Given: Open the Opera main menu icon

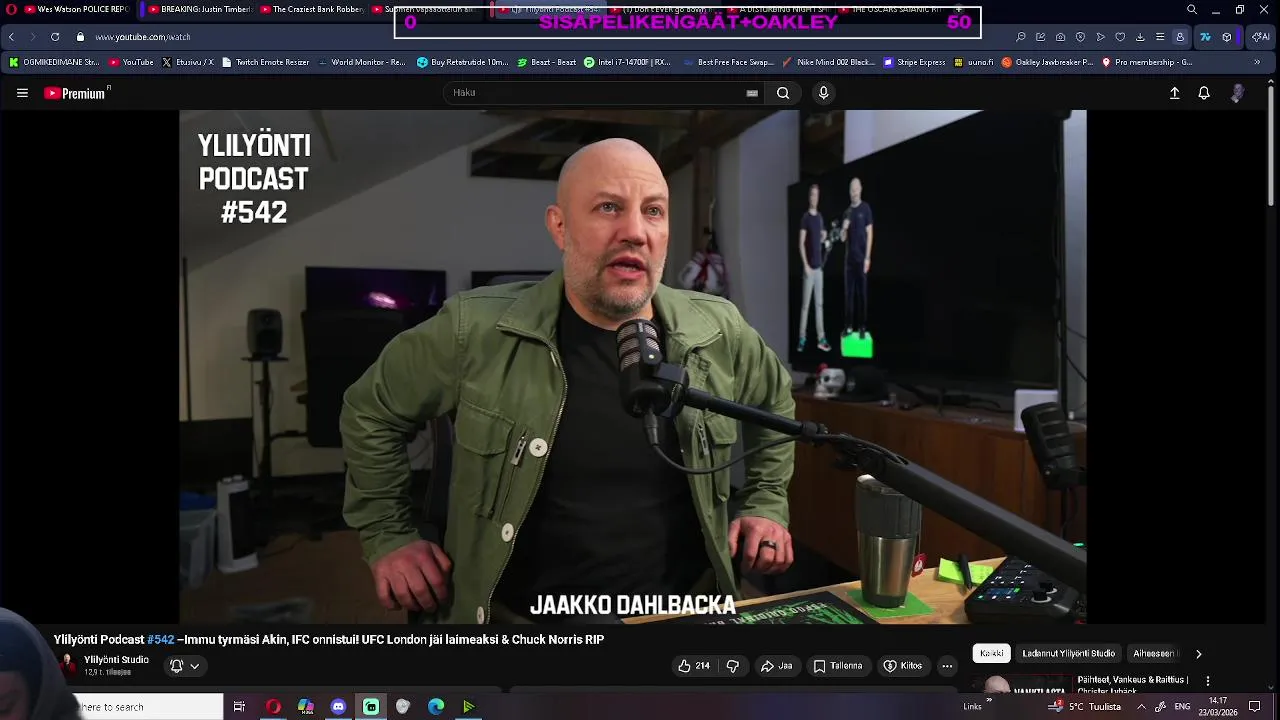Looking at the screenshot, I should coord(12,9).
